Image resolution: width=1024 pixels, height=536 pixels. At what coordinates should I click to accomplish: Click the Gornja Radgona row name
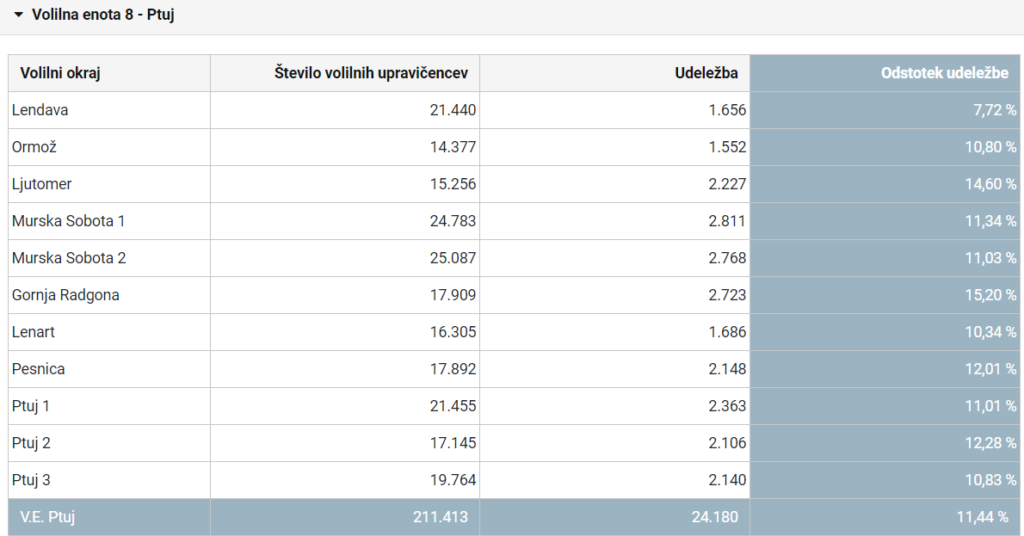click(x=65, y=295)
